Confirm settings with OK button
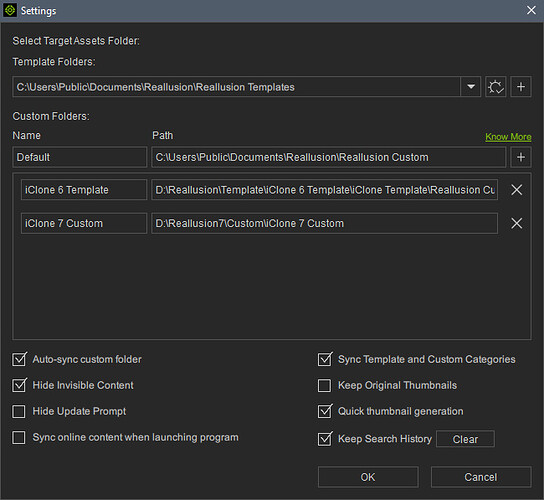The width and height of the screenshot is (544, 500). 368,477
